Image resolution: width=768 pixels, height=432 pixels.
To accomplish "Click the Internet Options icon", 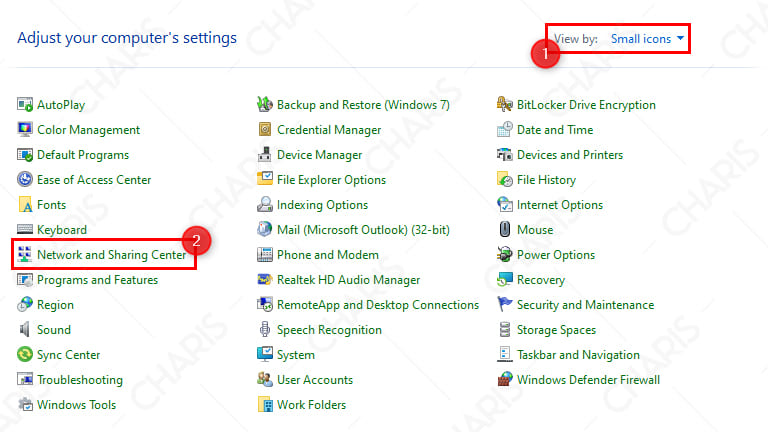I will [x=505, y=204].
